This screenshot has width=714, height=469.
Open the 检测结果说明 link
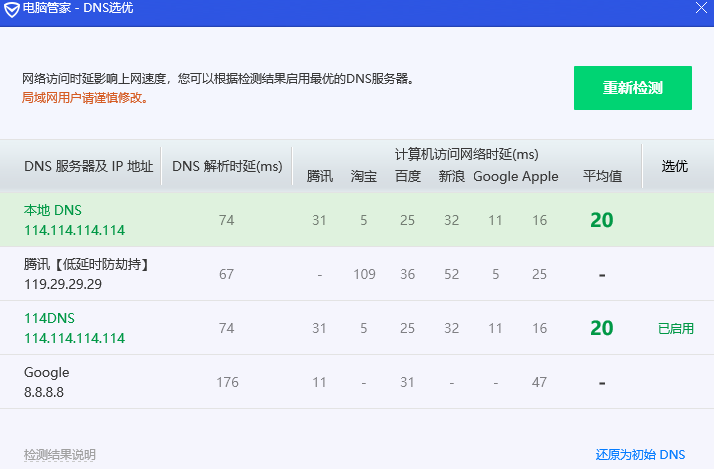tap(60, 454)
